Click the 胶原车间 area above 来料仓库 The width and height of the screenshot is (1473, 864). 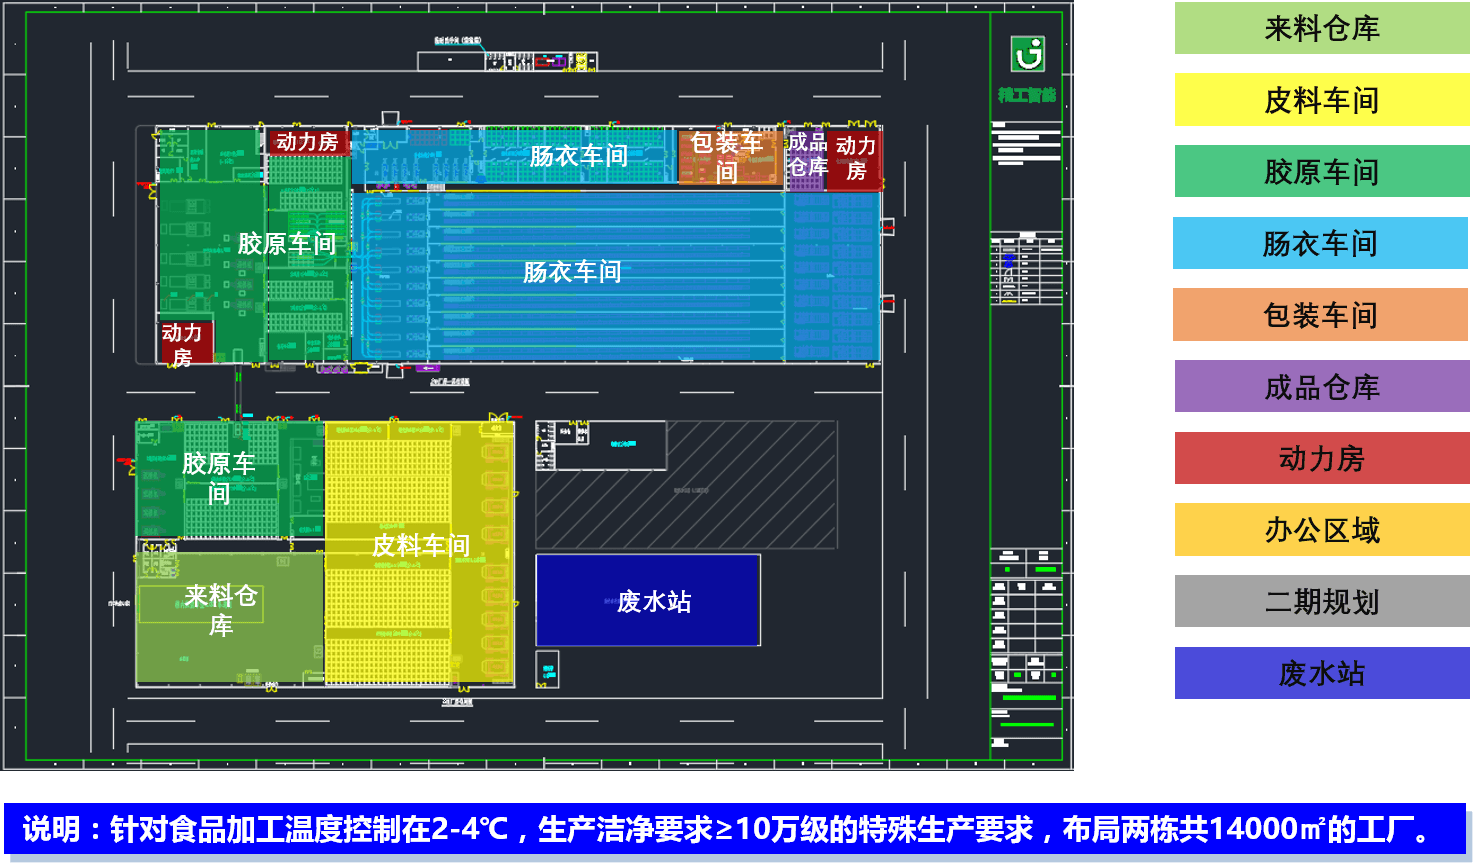pos(229,480)
